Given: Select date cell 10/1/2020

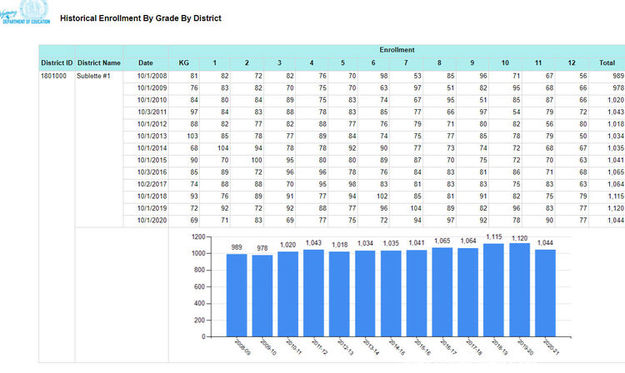Looking at the screenshot, I should [152, 220].
